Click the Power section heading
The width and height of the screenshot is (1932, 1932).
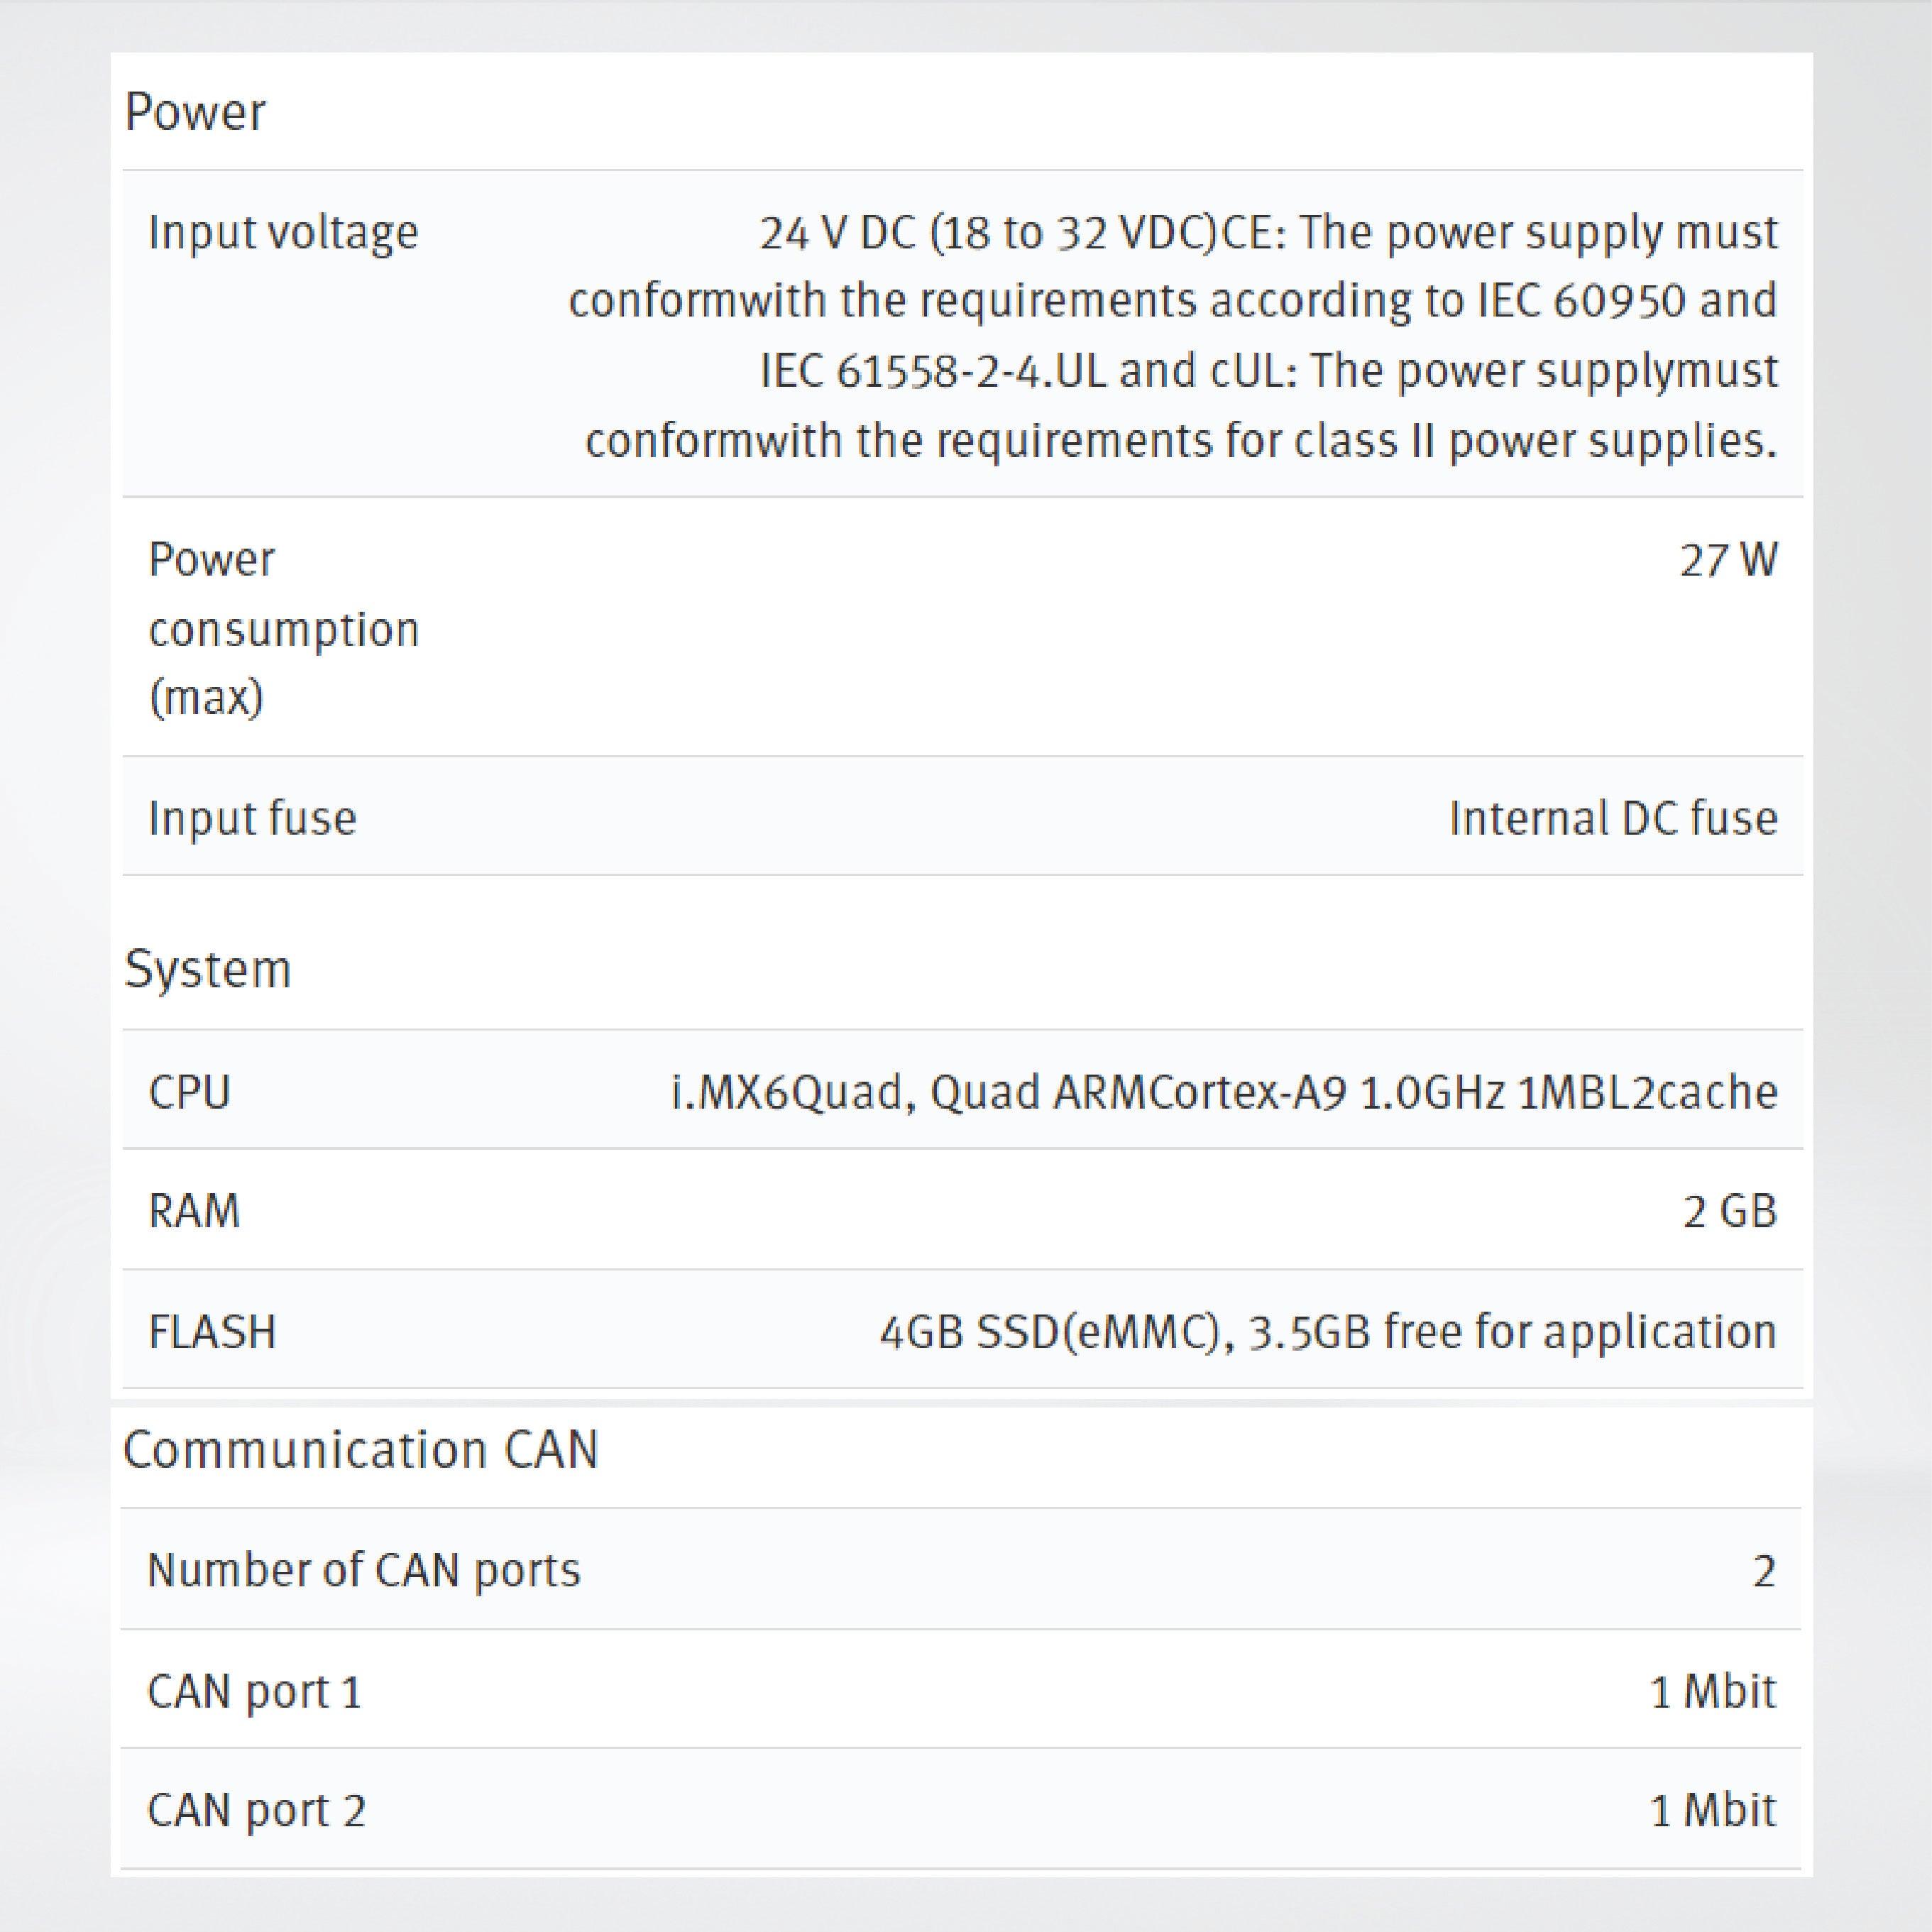pos(195,112)
